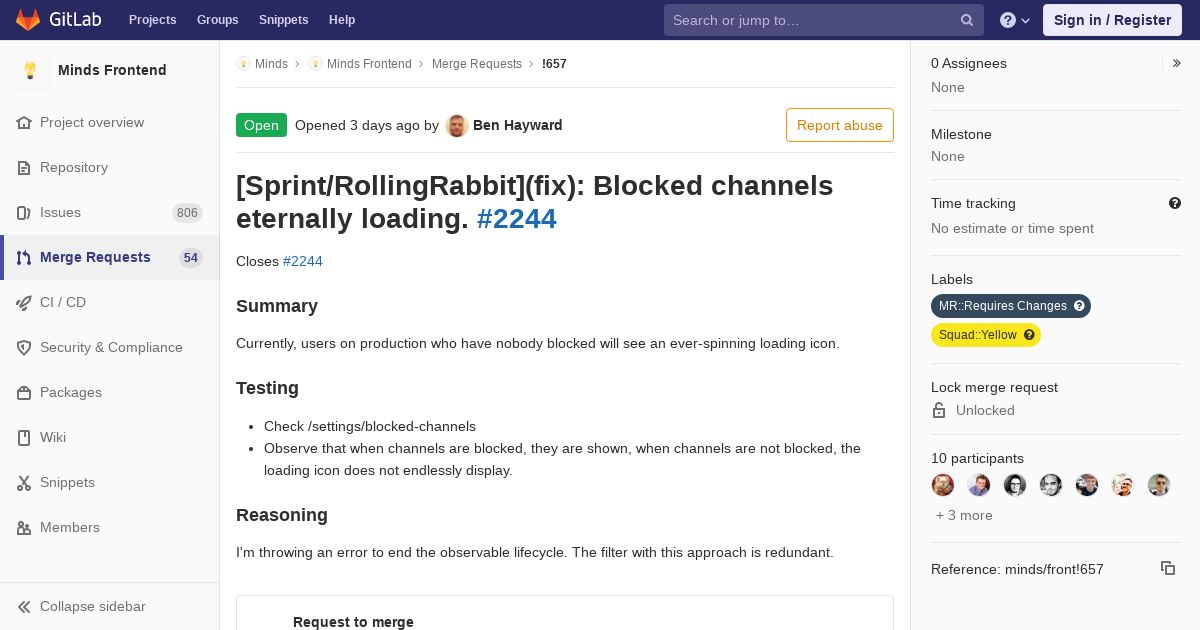Image resolution: width=1200 pixels, height=630 pixels.
Task: Show the + 3 more participants
Action: point(964,515)
